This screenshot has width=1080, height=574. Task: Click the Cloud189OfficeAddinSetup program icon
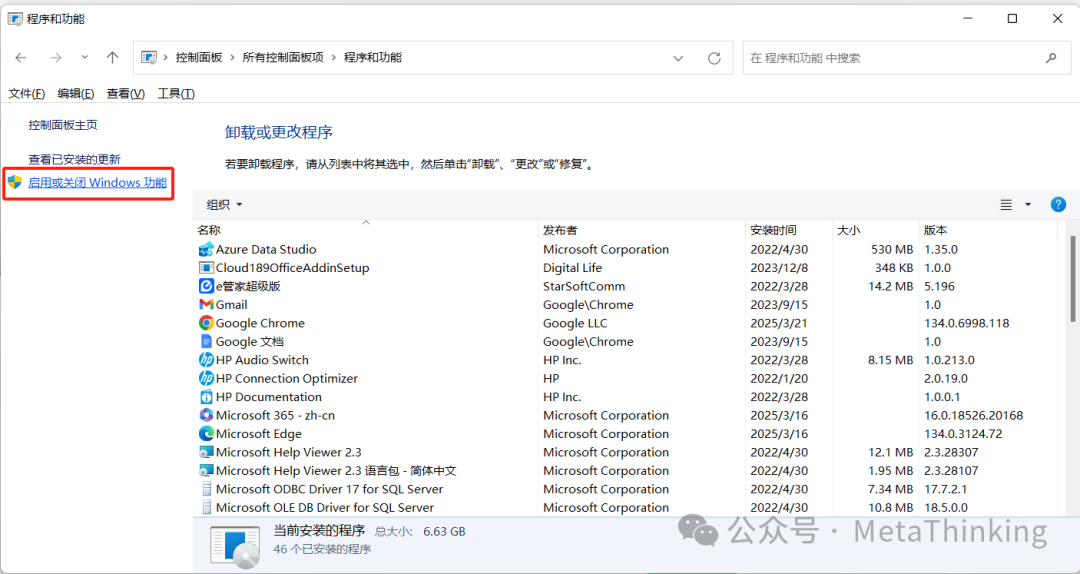206,268
